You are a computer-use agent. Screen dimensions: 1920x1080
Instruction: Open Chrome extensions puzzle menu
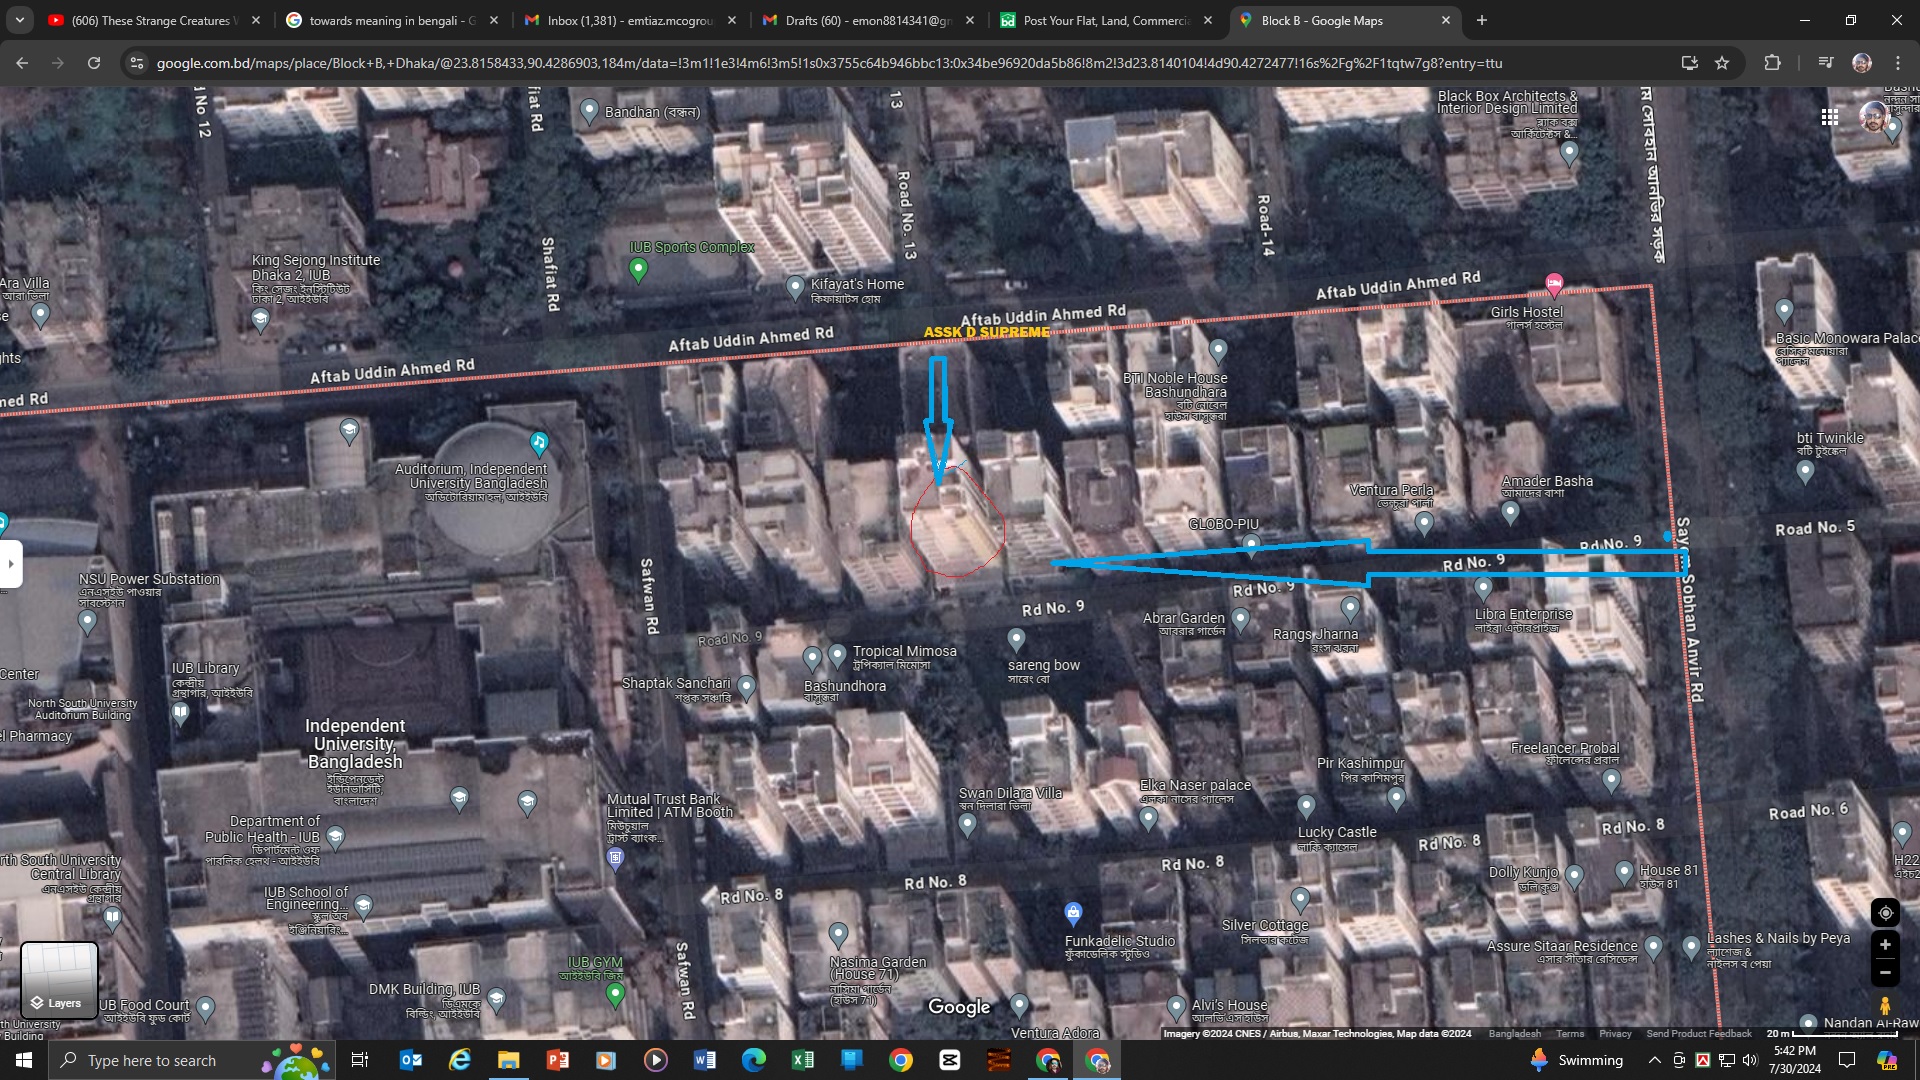click(1772, 63)
